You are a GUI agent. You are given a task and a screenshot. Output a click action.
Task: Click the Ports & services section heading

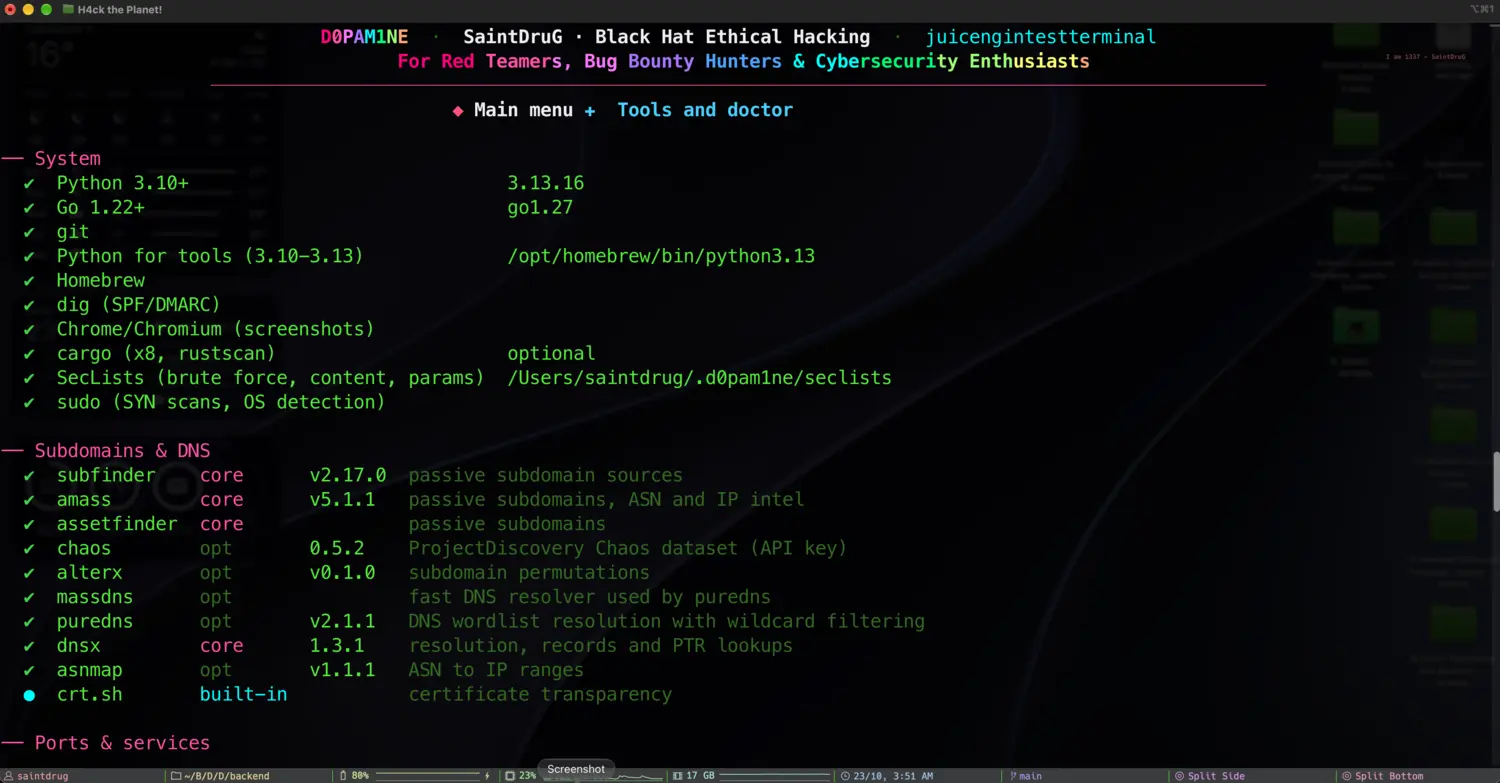tap(122, 743)
